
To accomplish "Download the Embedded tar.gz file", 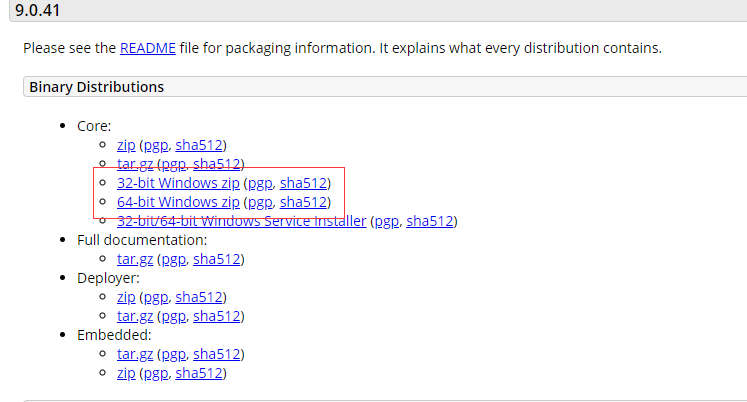I will point(135,354).
